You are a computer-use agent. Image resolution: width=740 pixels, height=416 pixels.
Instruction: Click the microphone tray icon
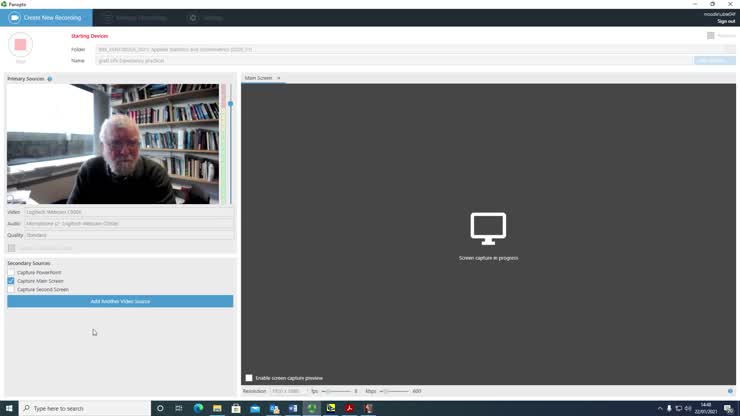pos(669,408)
